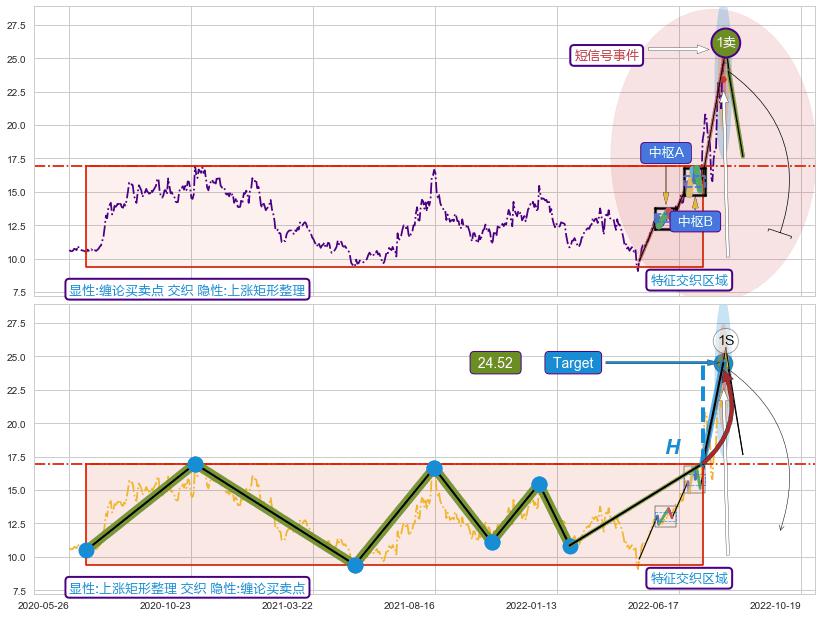This screenshot has height=617, width=822.
Task: Click the blue peak dot near 2022-01-13
Action: [x=539, y=484]
